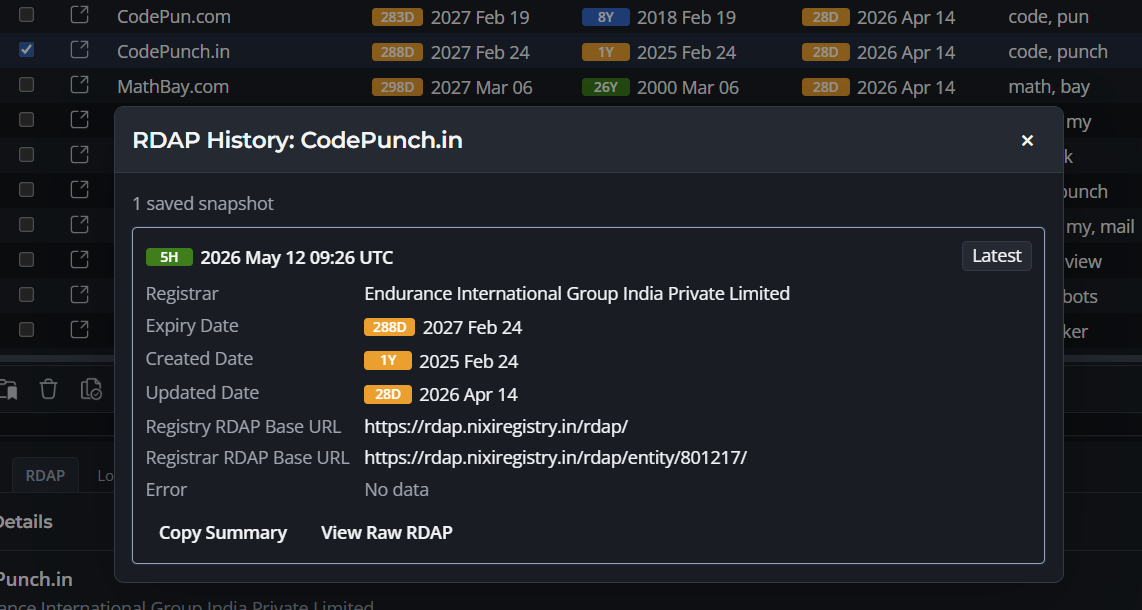1142x610 pixels.
Task: Click the 298D badge for MathBay.com
Action: pyautogui.click(x=398, y=87)
